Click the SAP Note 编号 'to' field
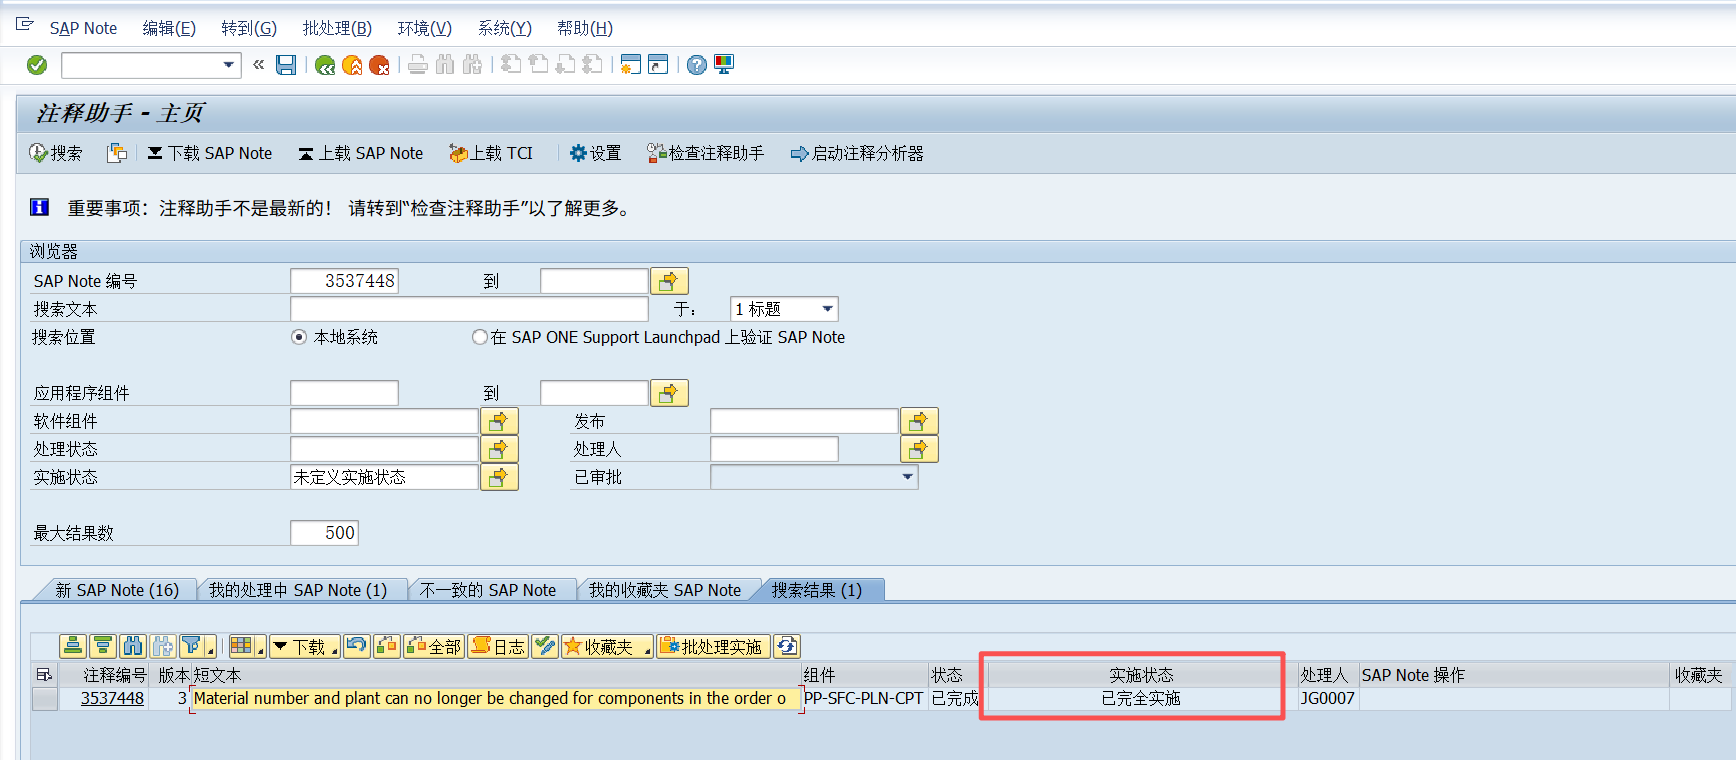Screen dimensions: 1736x760 (594, 281)
